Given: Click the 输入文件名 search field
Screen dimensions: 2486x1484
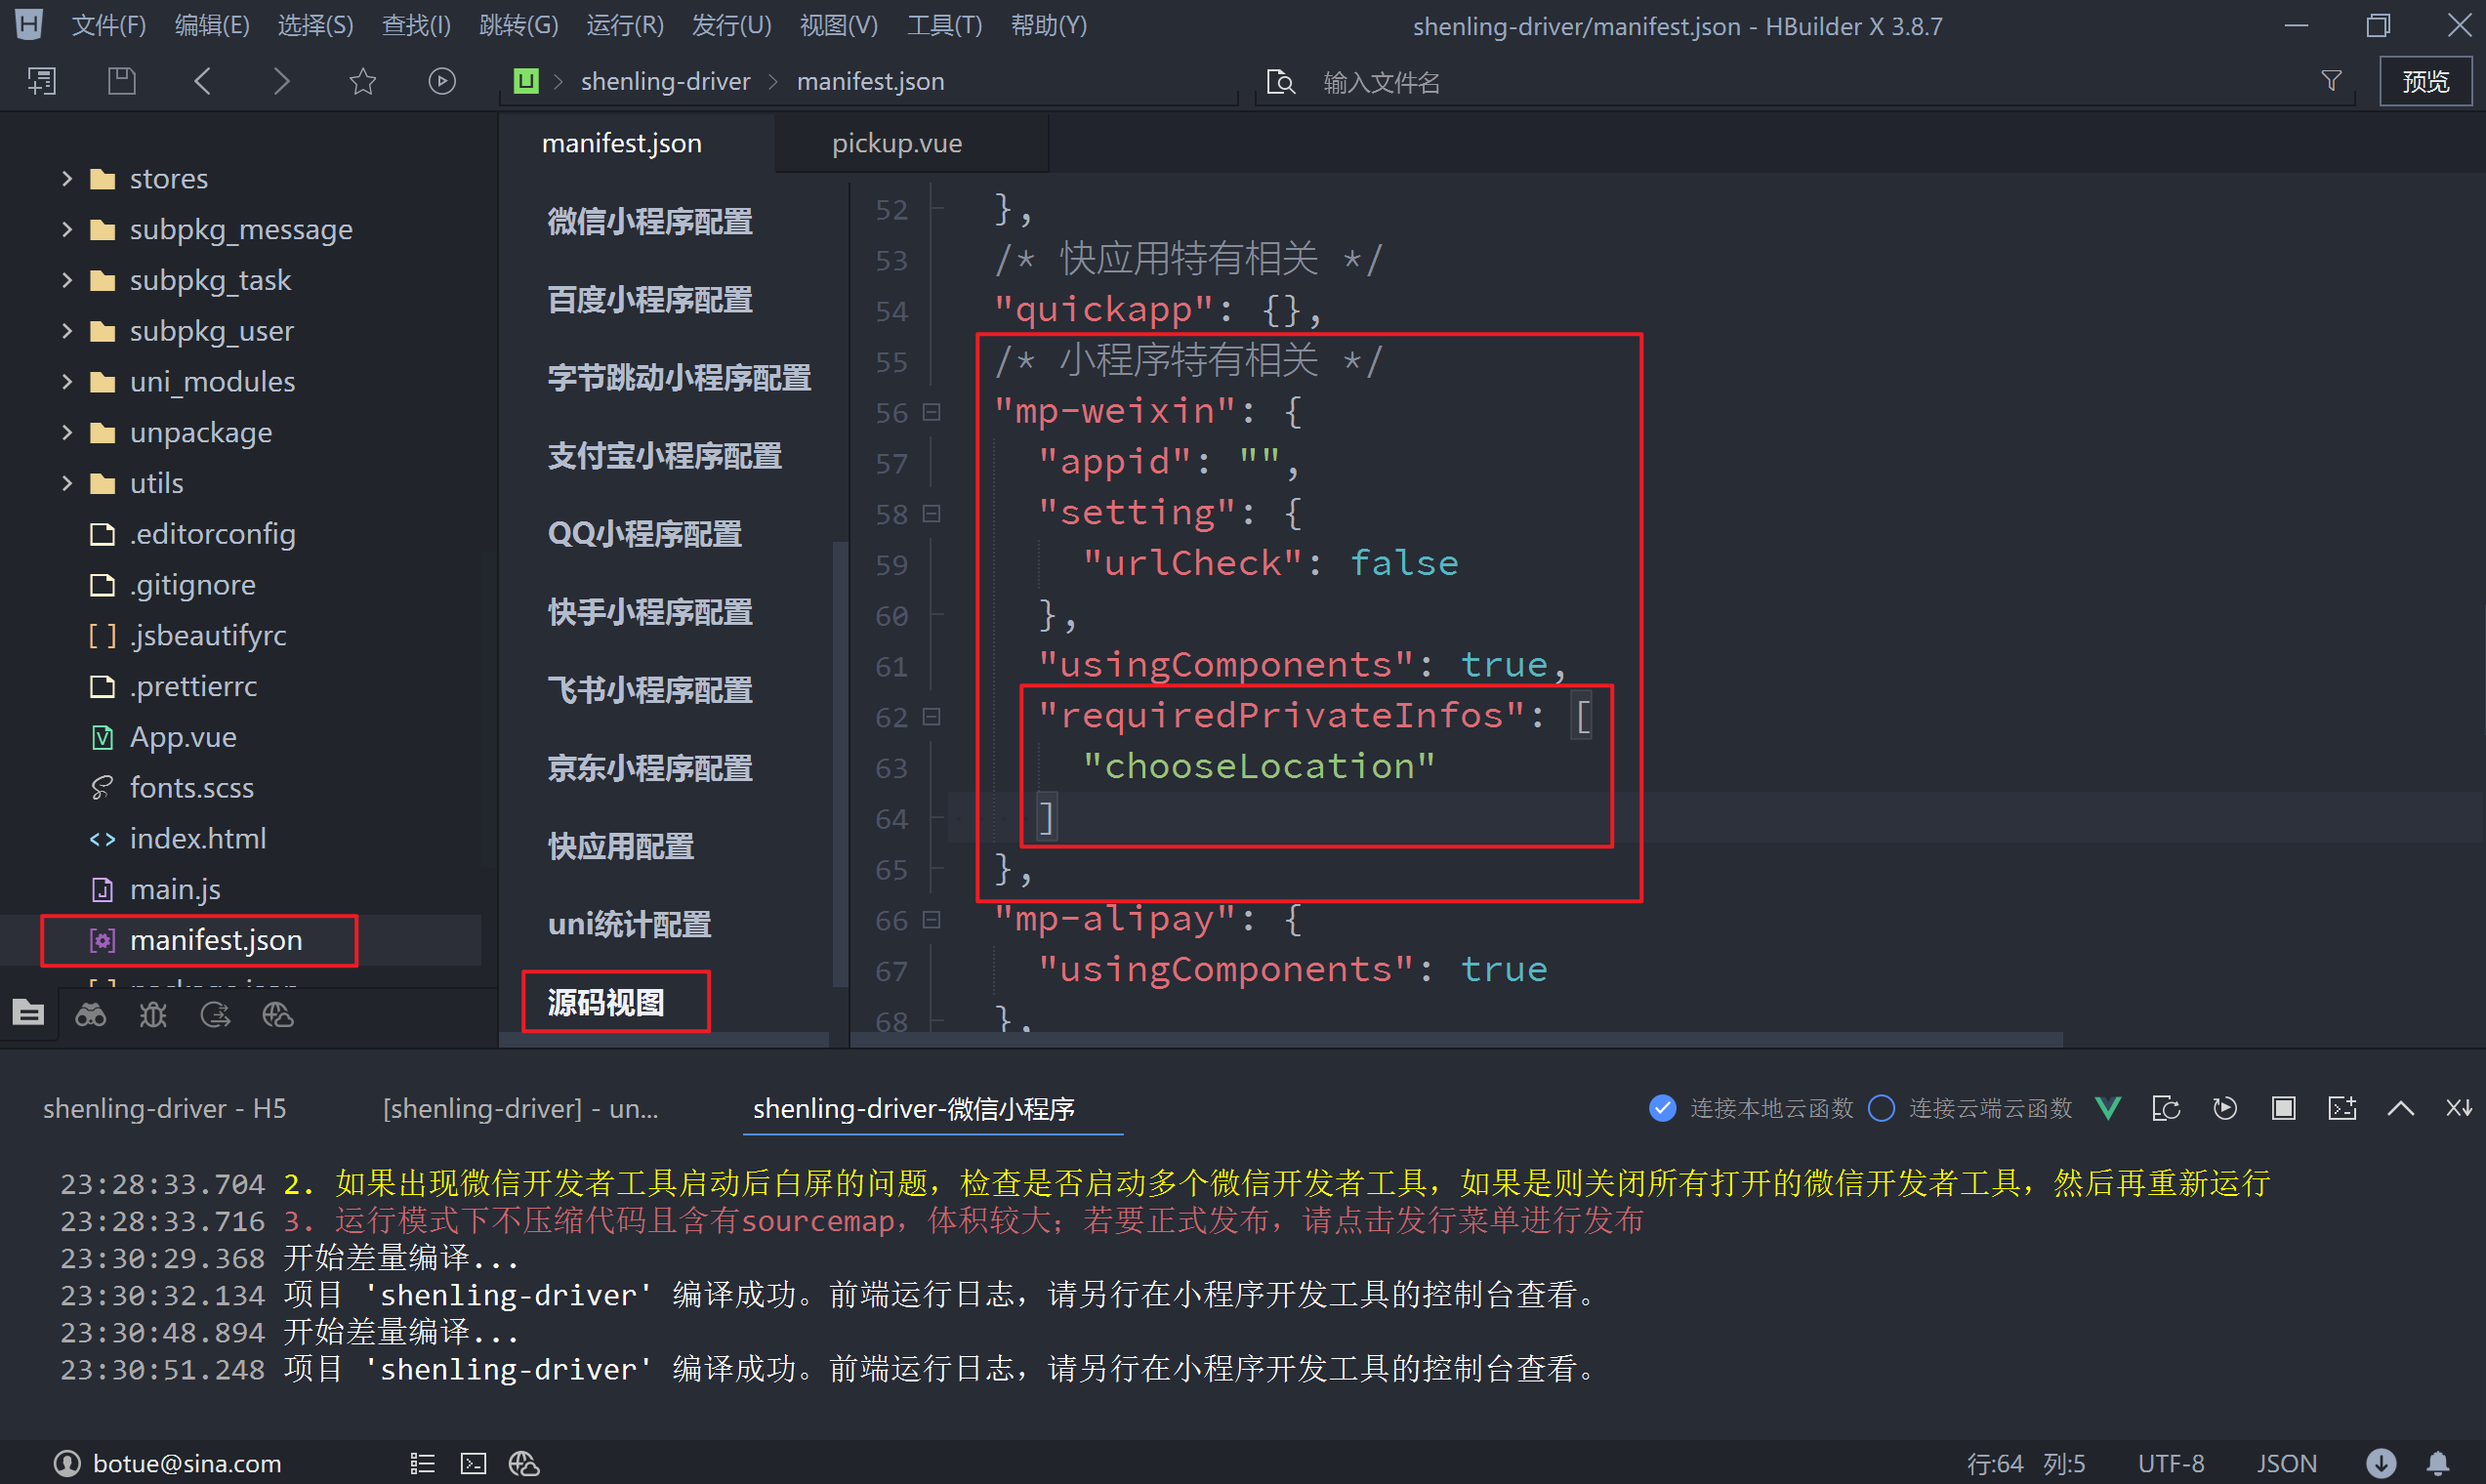Looking at the screenshot, I should [x=1380, y=82].
